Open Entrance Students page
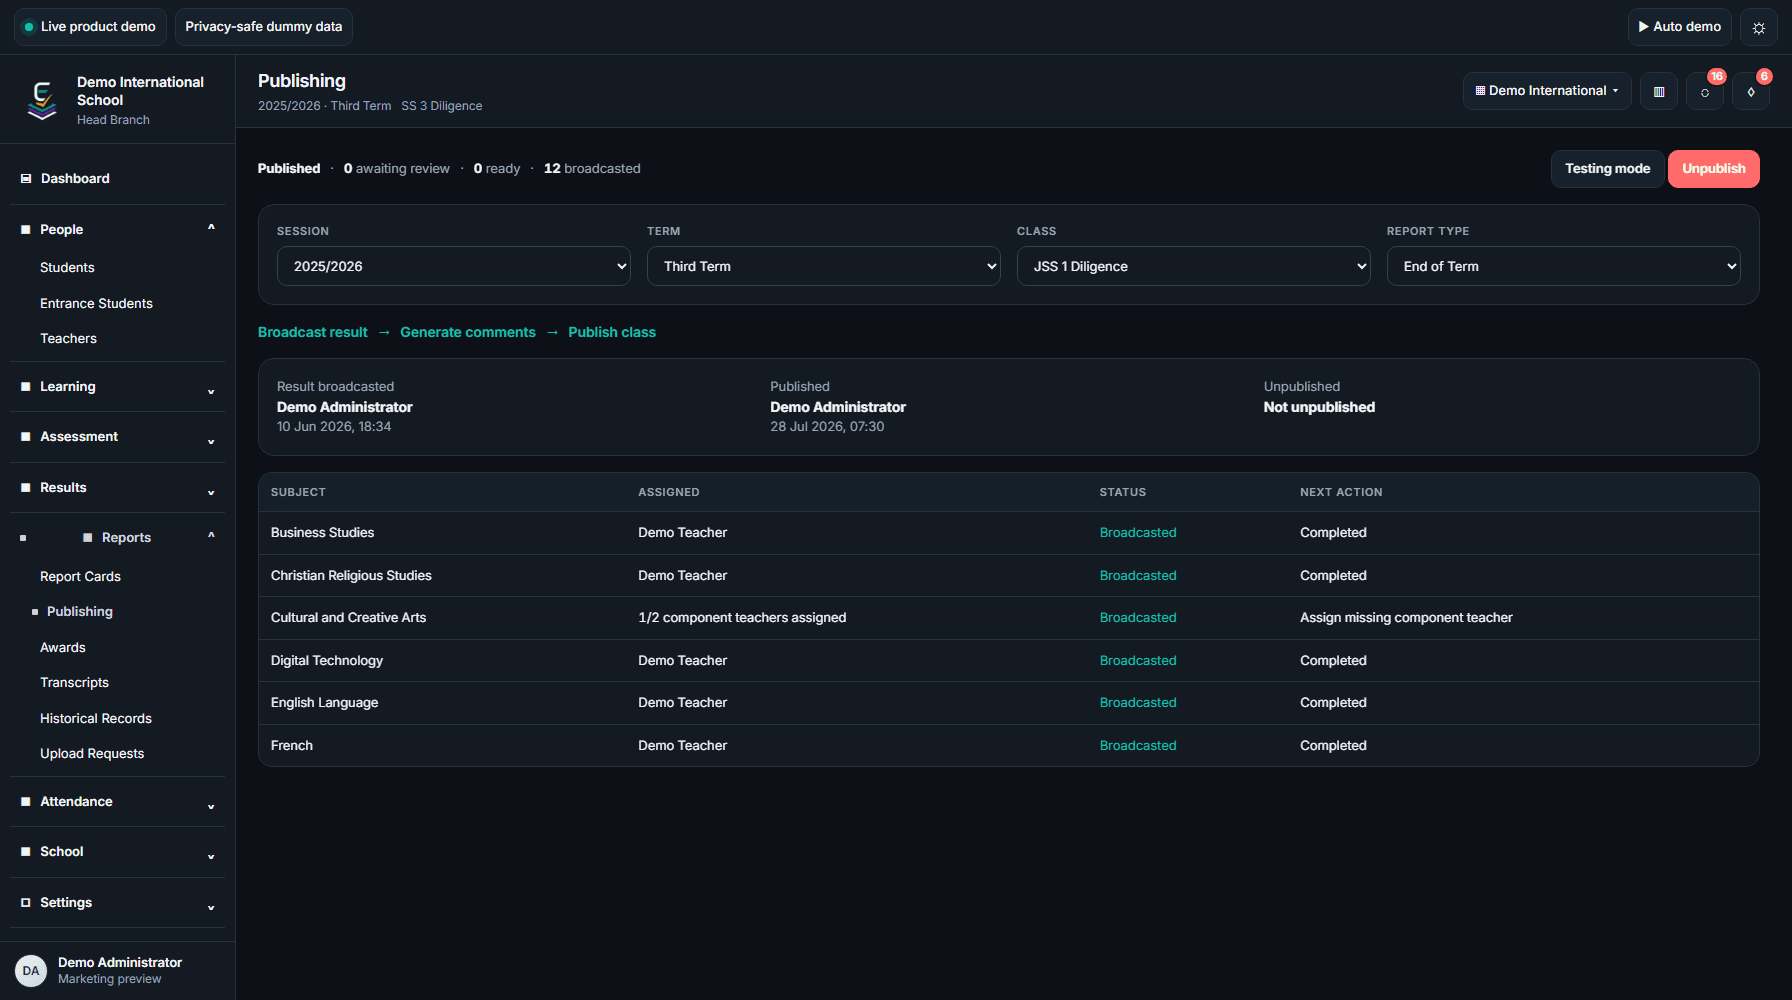This screenshot has width=1792, height=1000. [x=96, y=303]
